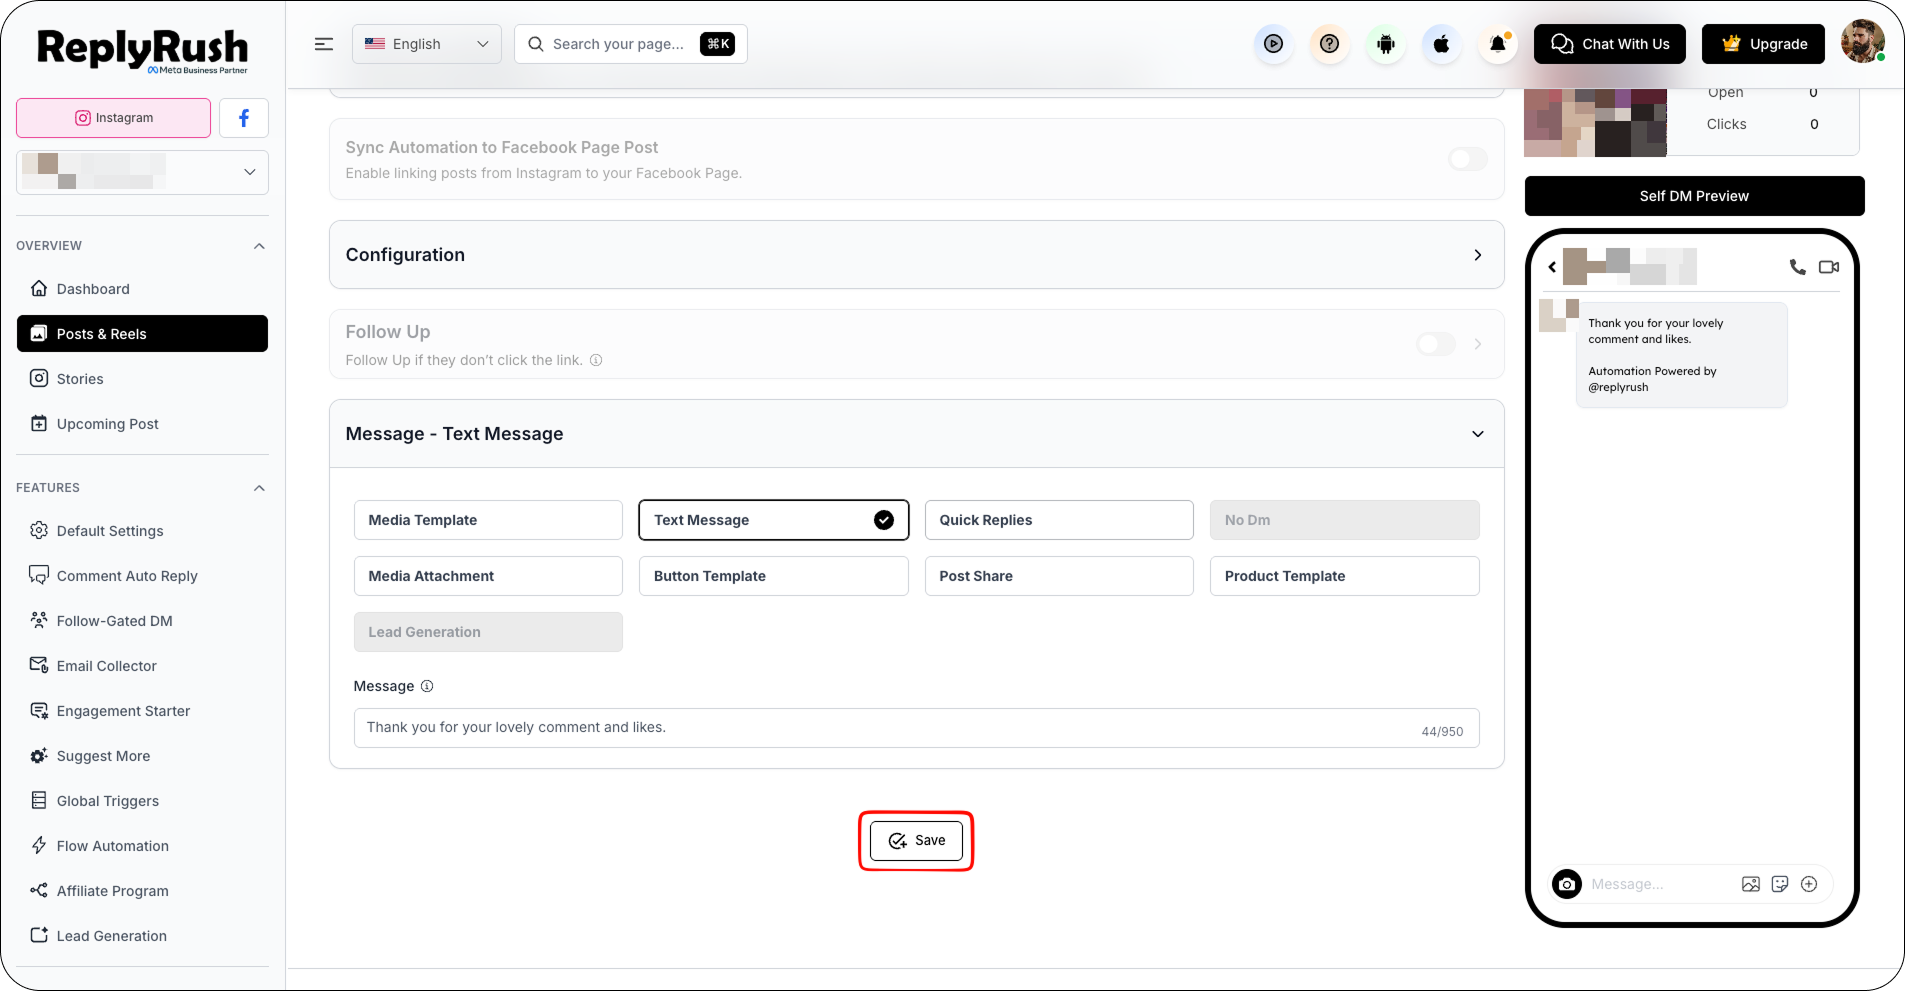The height and width of the screenshot is (991, 1905).
Task: Open Affiliate Program page
Action: 142,891
